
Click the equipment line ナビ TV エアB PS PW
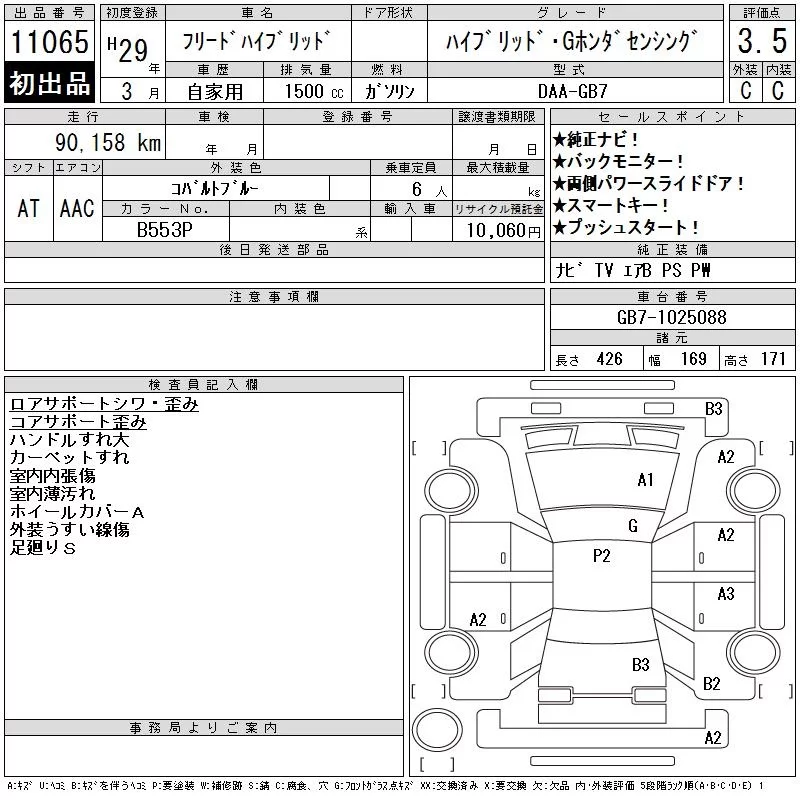point(632,270)
